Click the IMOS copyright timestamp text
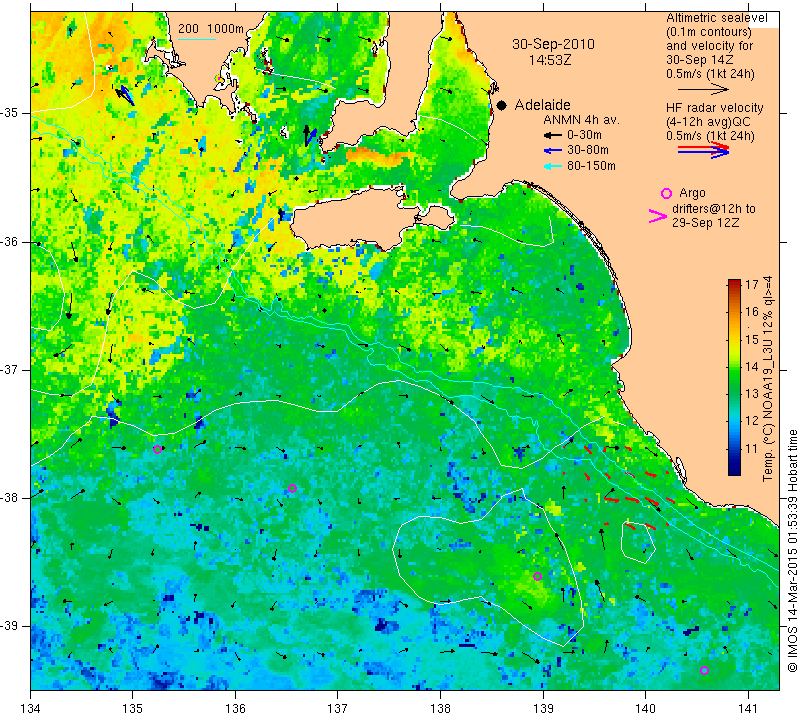Viewport: 800px width, 720px height. [792, 550]
